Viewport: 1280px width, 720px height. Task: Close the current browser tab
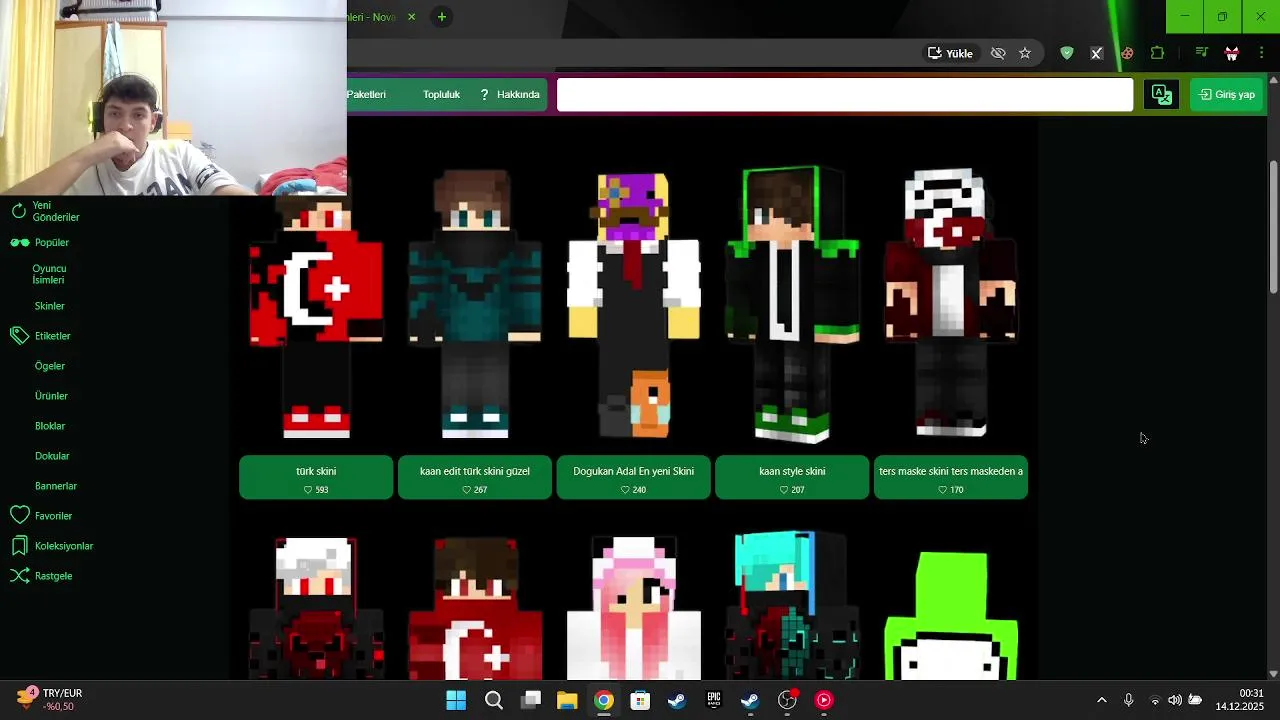click(x=411, y=17)
